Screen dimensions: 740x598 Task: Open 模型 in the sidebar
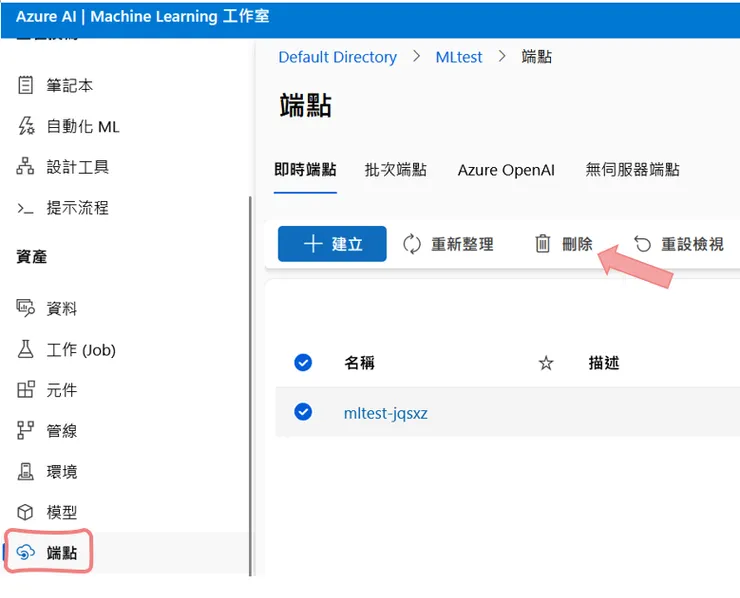coord(61,512)
